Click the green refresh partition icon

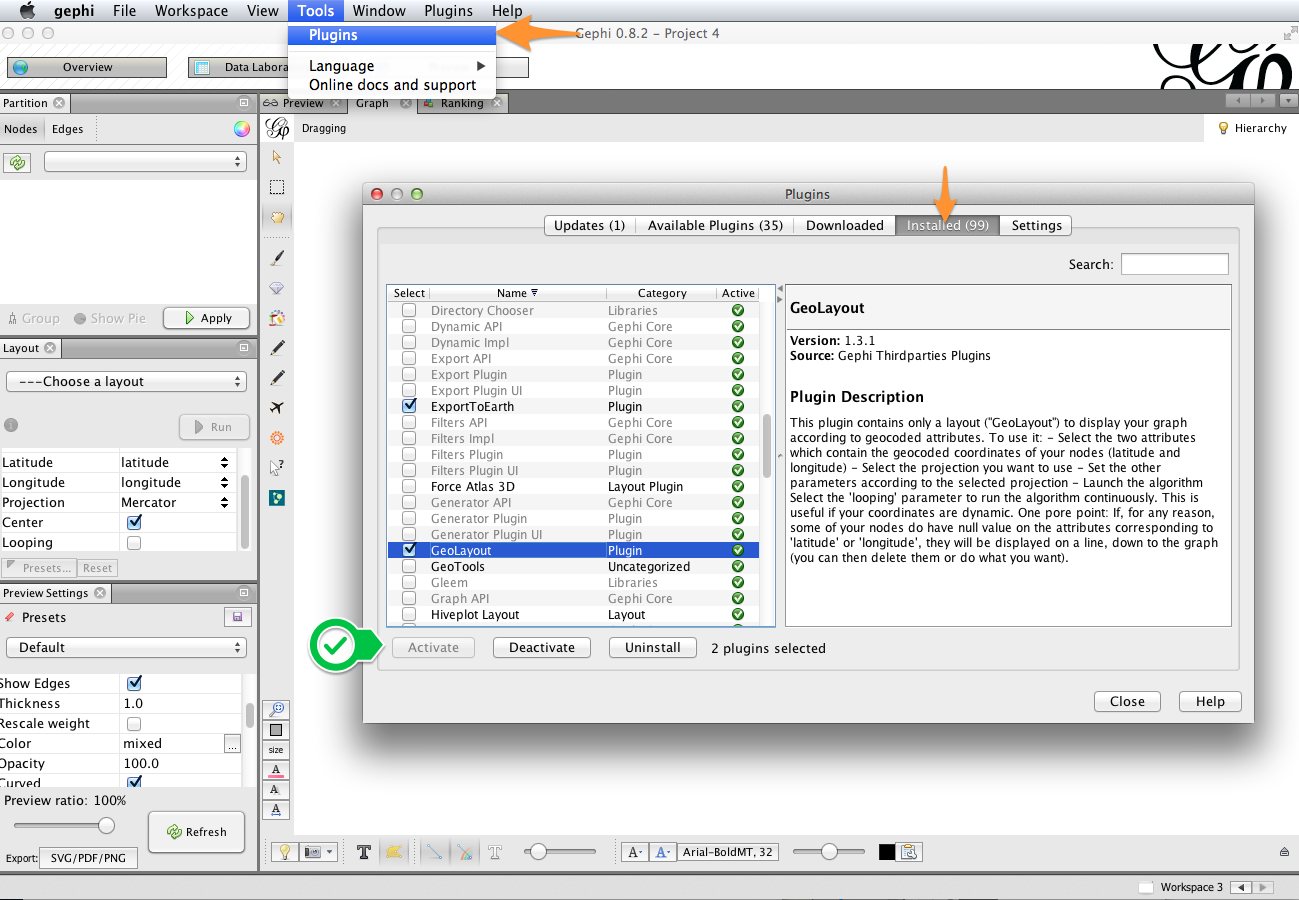tap(18, 162)
